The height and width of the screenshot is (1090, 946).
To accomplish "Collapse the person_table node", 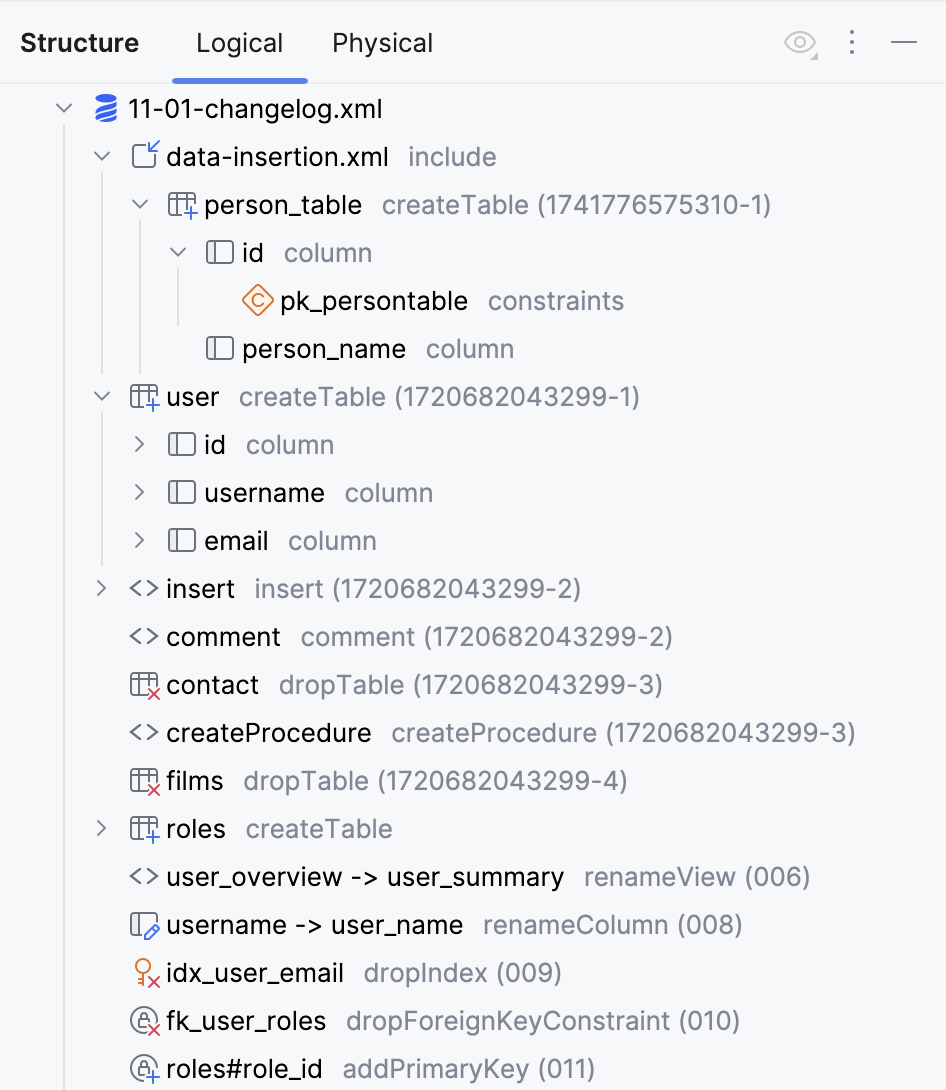I will pyautogui.click(x=140, y=204).
